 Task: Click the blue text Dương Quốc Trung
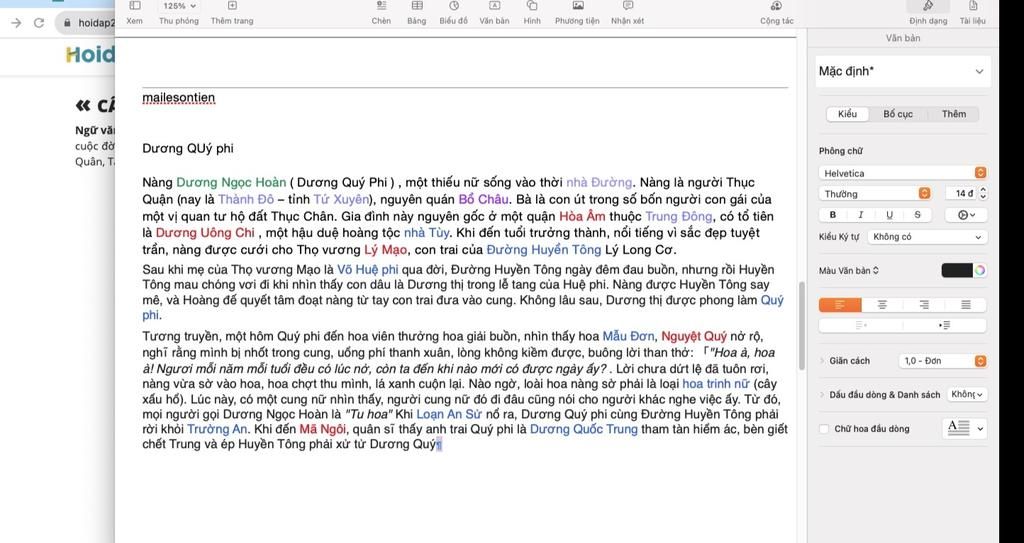click(x=583, y=429)
